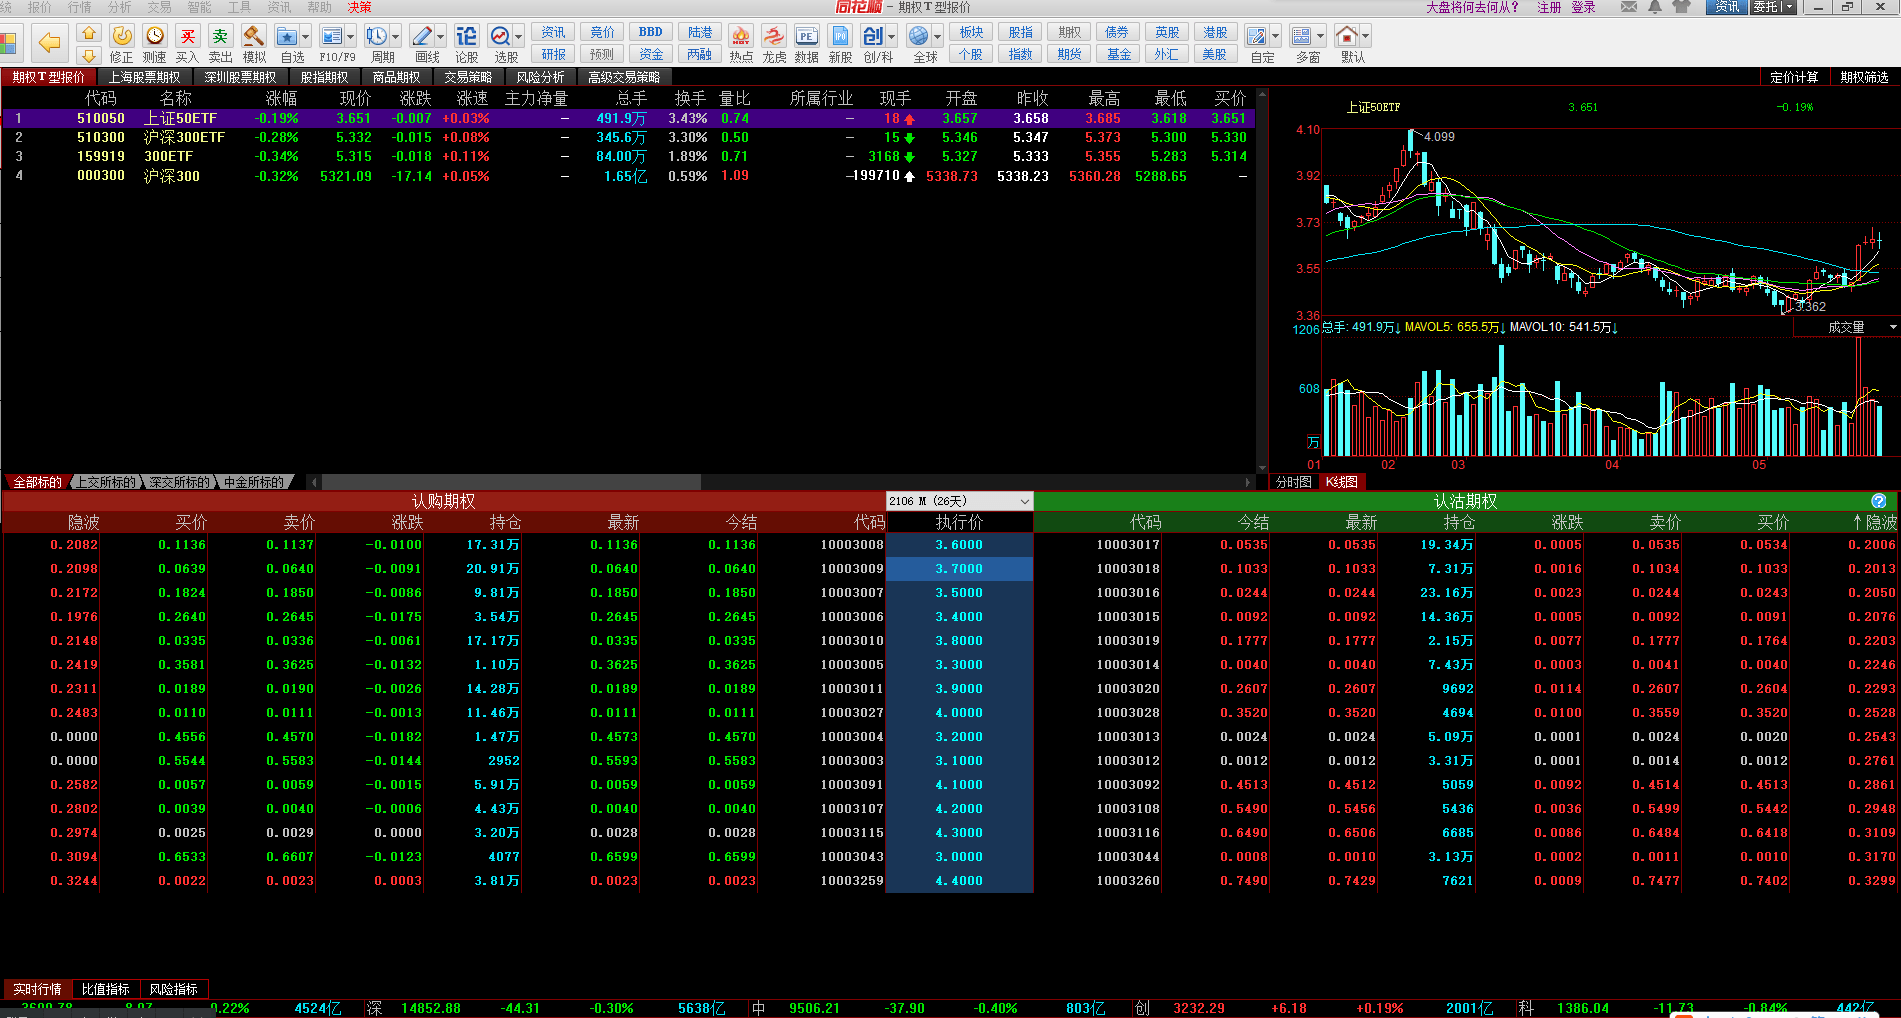Select the 上交所标的 filter
The image size is (1901, 1018).
point(107,482)
